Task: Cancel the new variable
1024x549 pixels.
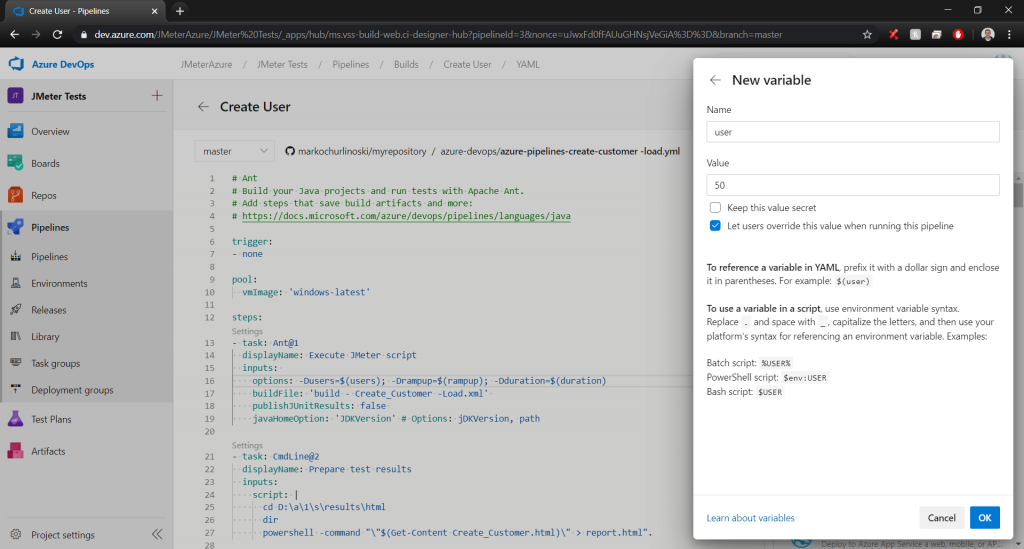Action: pyautogui.click(x=941, y=518)
